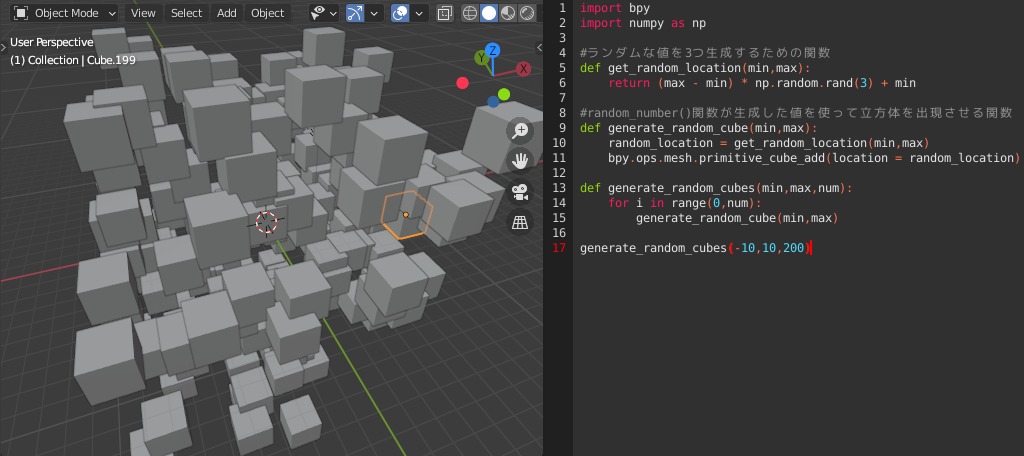The height and width of the screenshot is (456, 1024).
Task: Place cursor at end of generate_random_cubes(-10,10,200)
Action: pos(810,248)
